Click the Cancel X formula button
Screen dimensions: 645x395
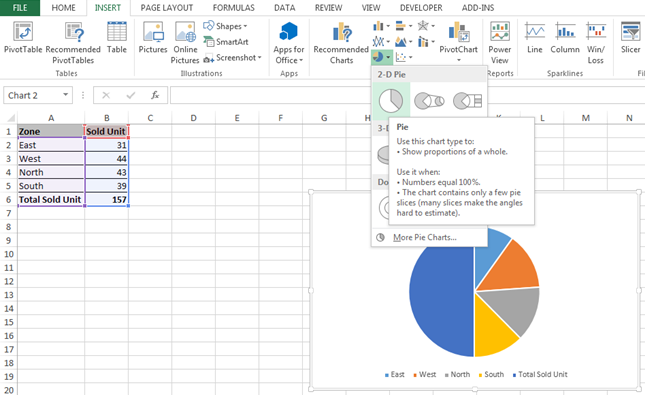106,95
